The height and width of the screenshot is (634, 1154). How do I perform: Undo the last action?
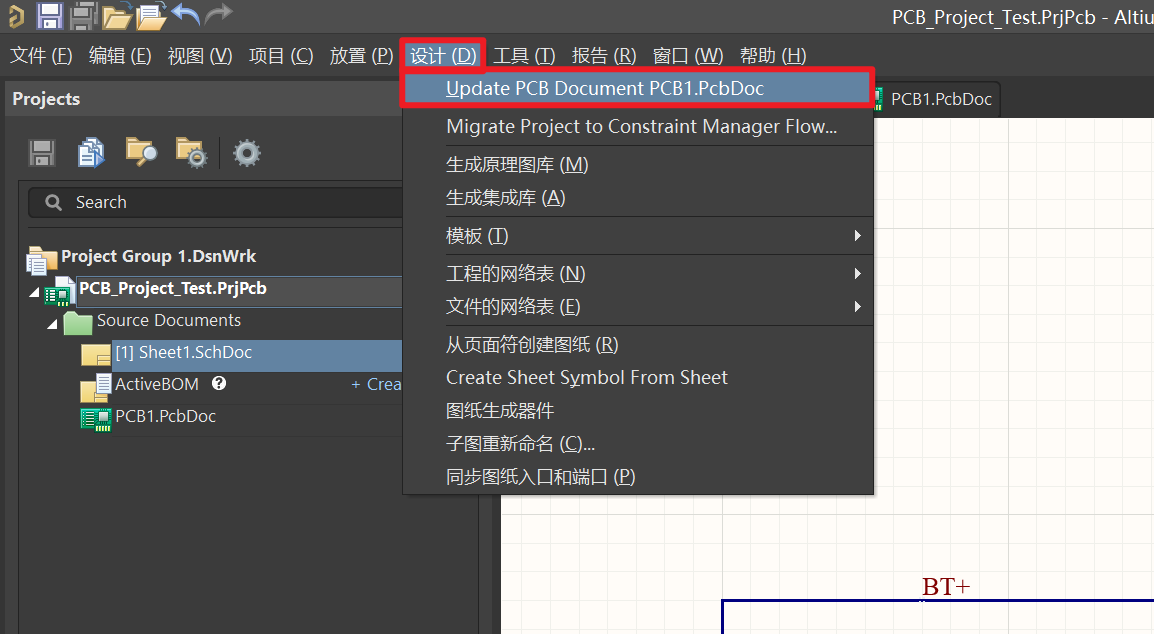click(x=185, y=14)
